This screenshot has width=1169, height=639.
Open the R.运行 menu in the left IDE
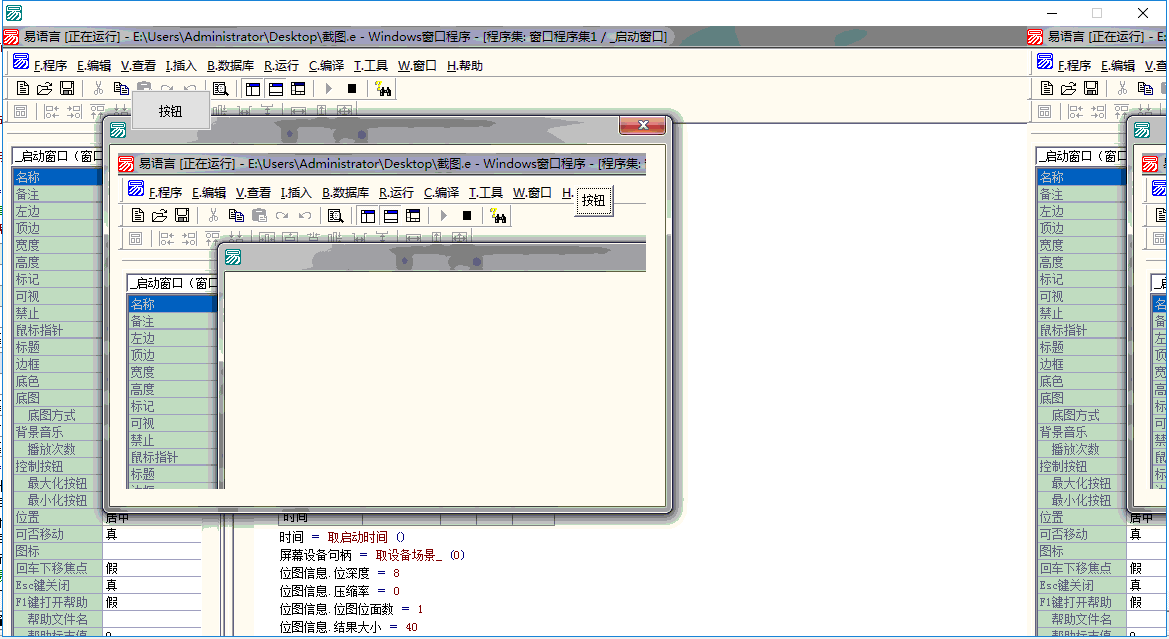[x=281, y=66]
